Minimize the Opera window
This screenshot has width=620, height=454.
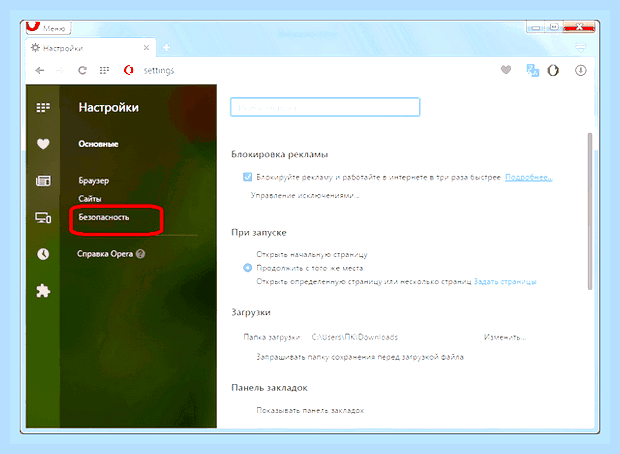tap(535, 28)
